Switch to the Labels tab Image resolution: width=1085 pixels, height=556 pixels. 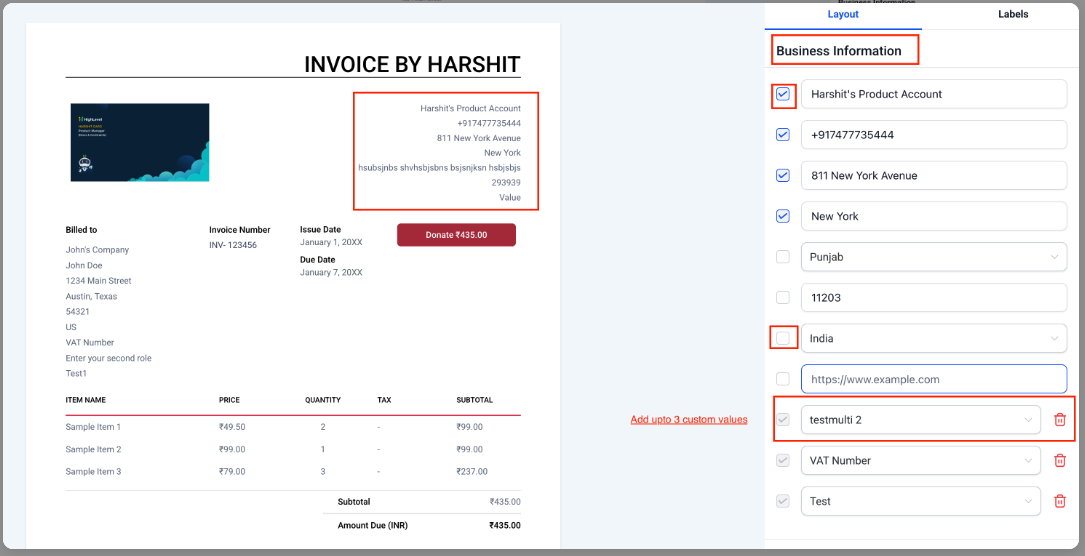1013,15
